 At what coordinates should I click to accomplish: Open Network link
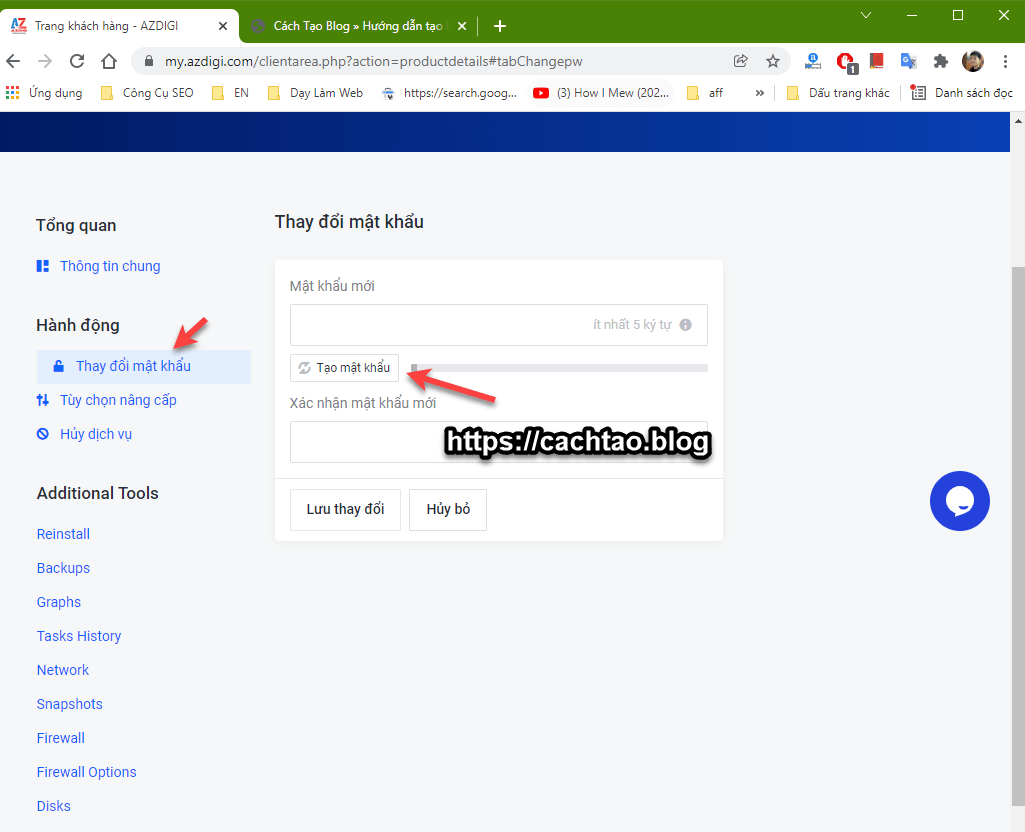point(63,670)
